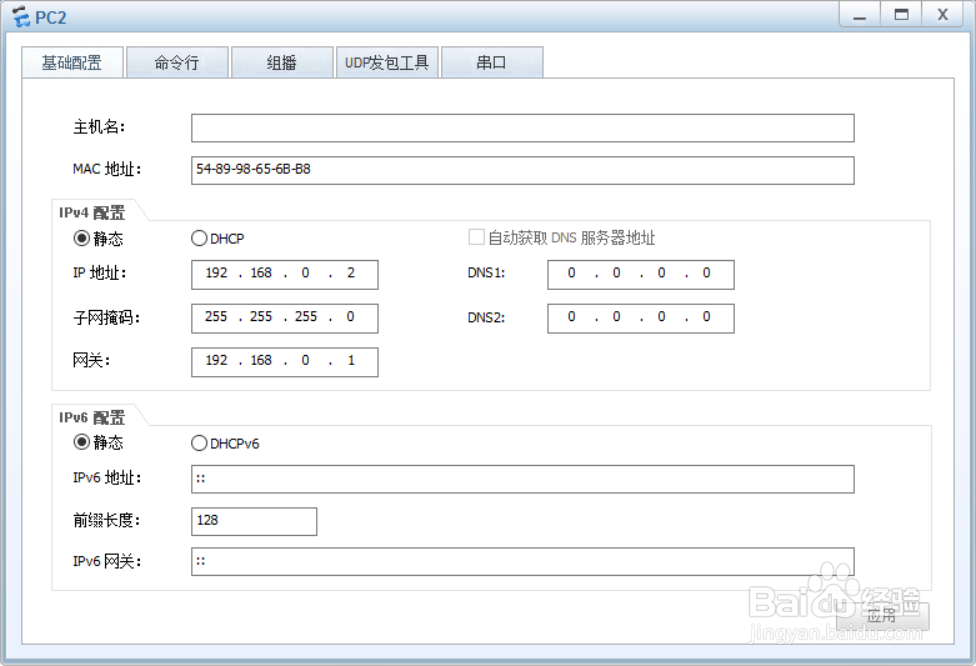This screenshot has width=976, height=666.
Task: Open the 命令行 tab
Action: pyautogui.click(x=177, y=62)
